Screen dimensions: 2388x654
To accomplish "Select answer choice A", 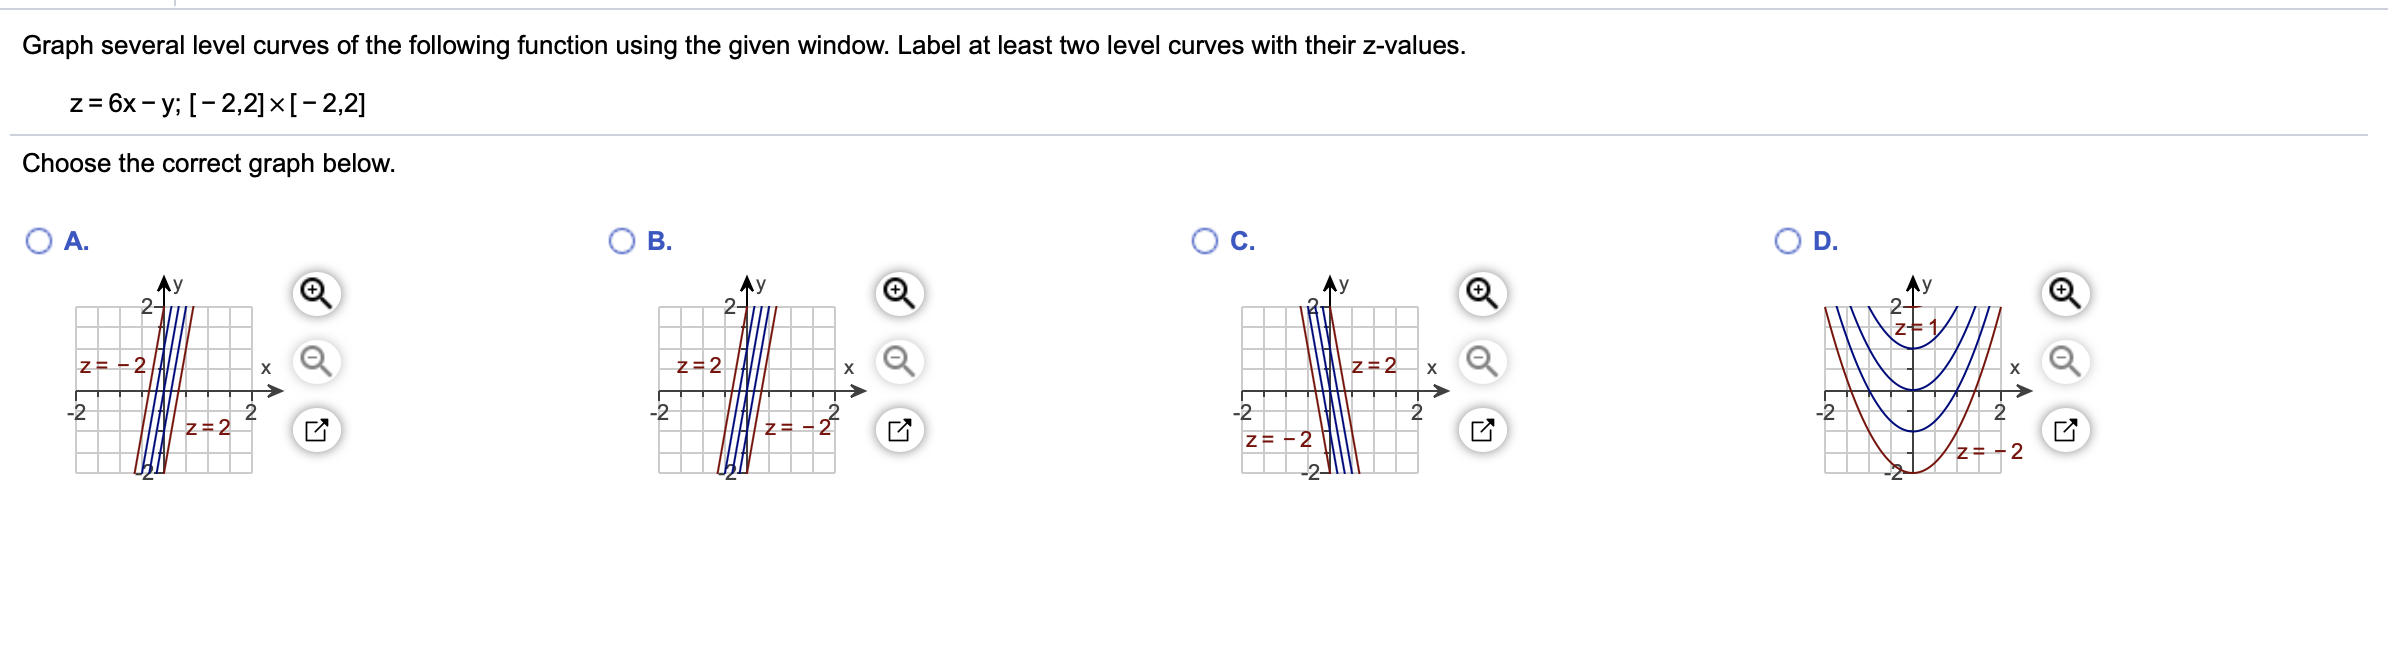I will pos(38,240).
